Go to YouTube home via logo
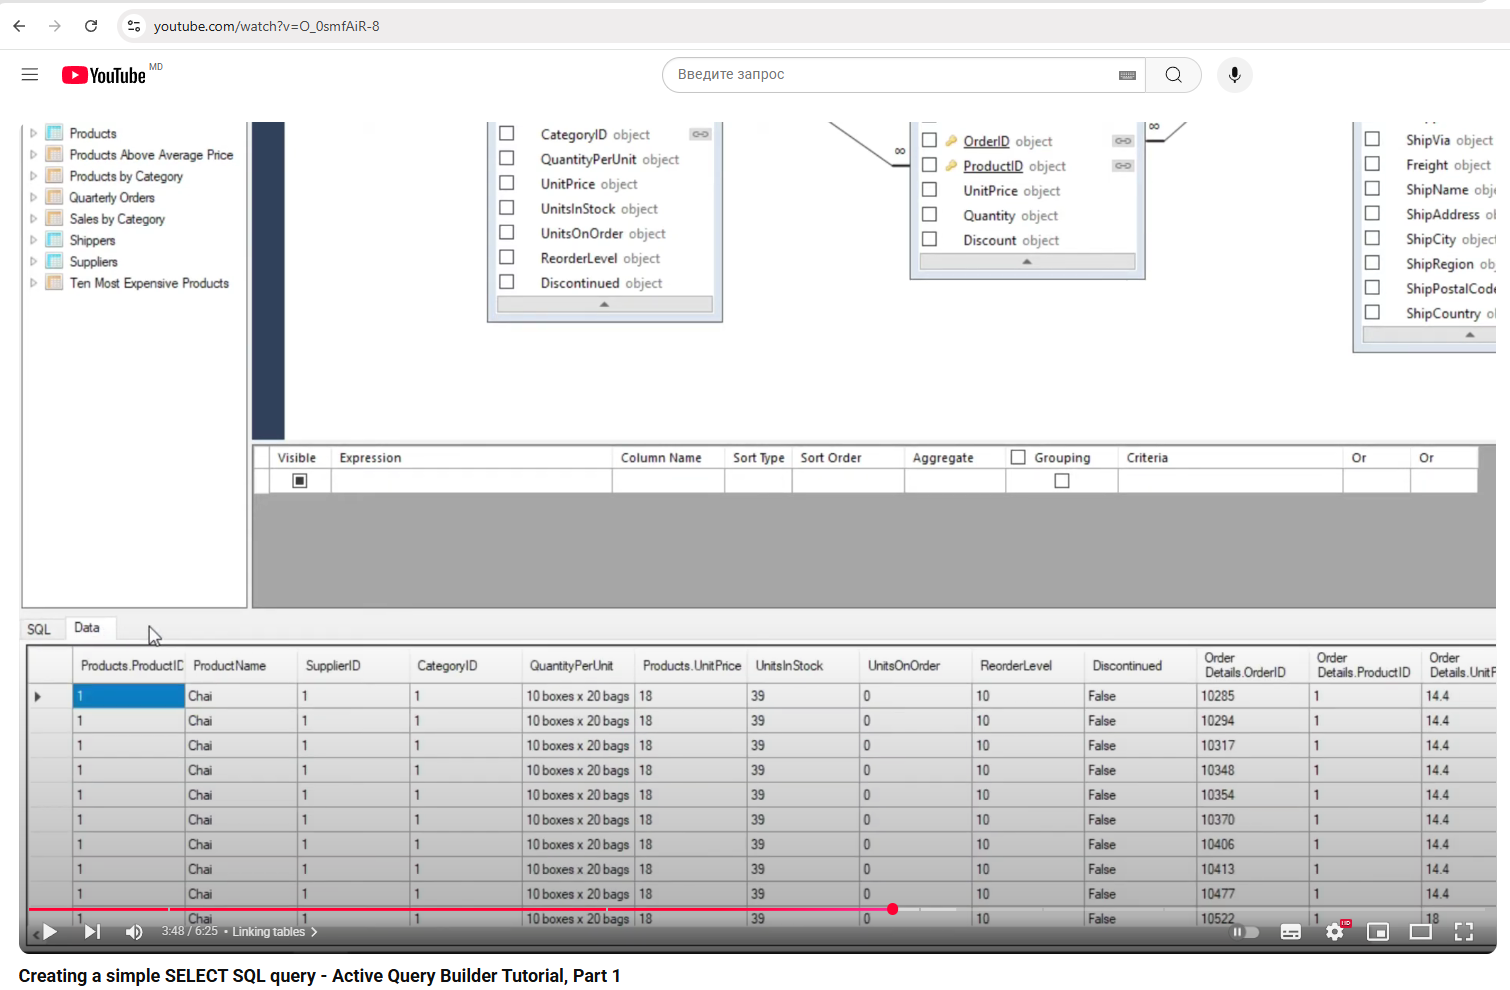The height and width of the screenshot is (990, 1510). click(x=104, y=75)
